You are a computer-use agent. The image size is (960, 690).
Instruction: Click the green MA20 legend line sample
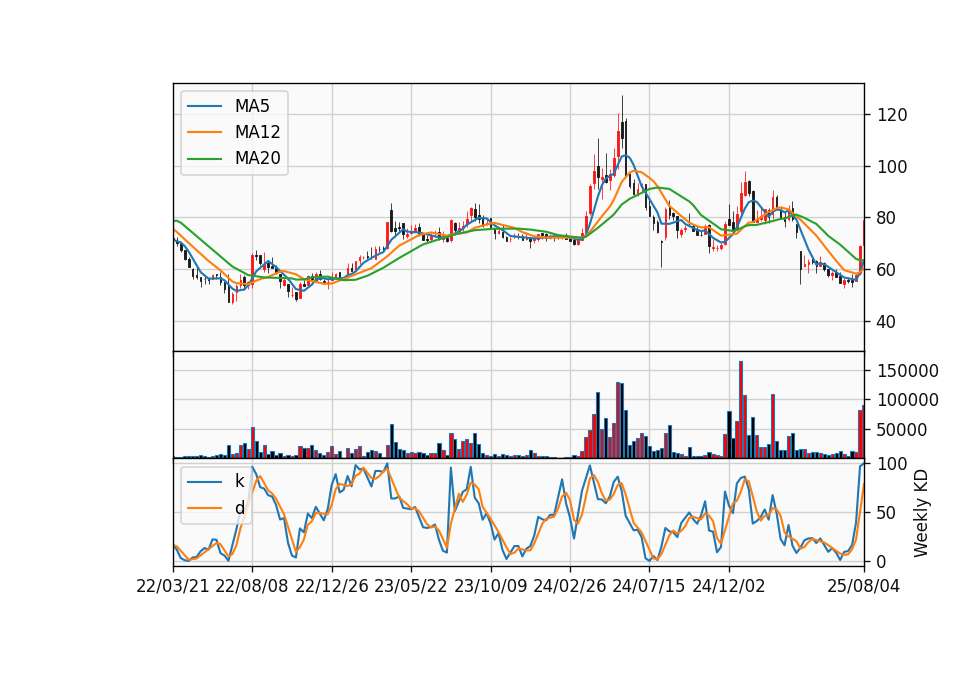204,158
